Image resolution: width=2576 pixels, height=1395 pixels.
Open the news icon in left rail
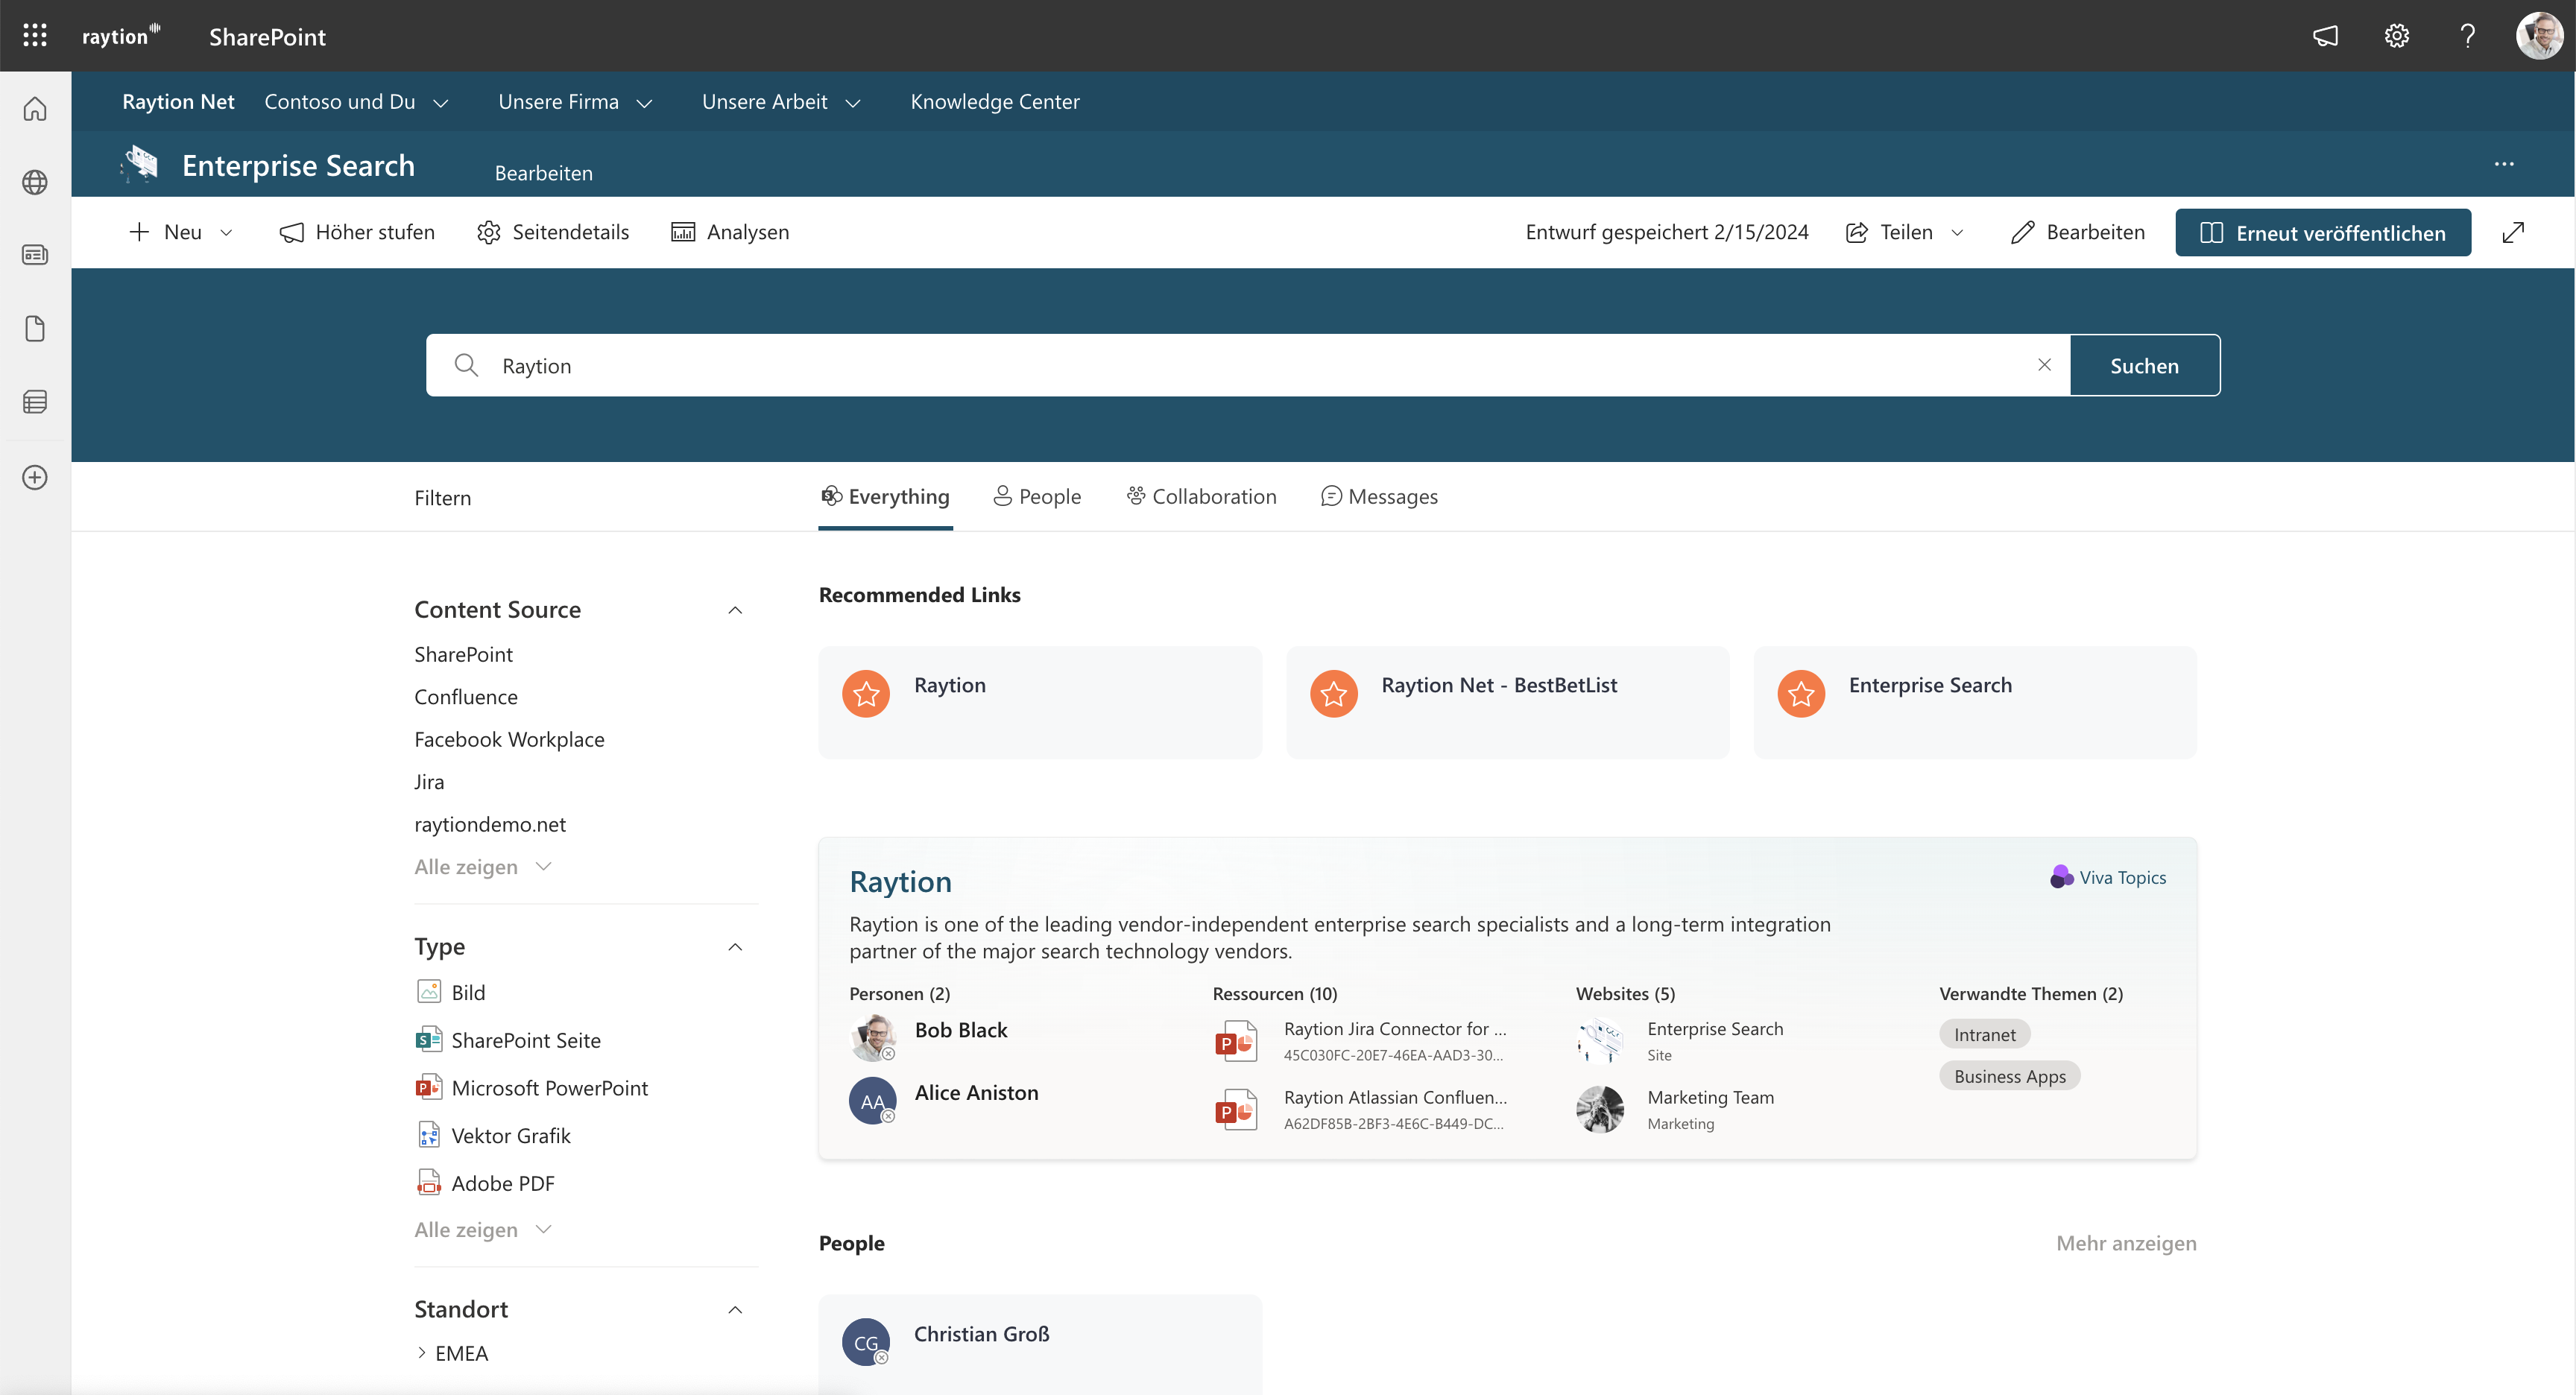coord(35,255)
